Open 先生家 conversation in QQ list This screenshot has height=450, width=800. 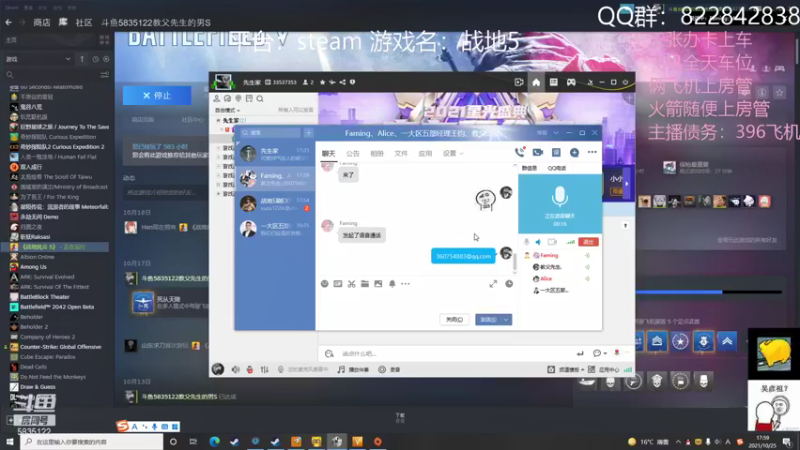[275, 154]
